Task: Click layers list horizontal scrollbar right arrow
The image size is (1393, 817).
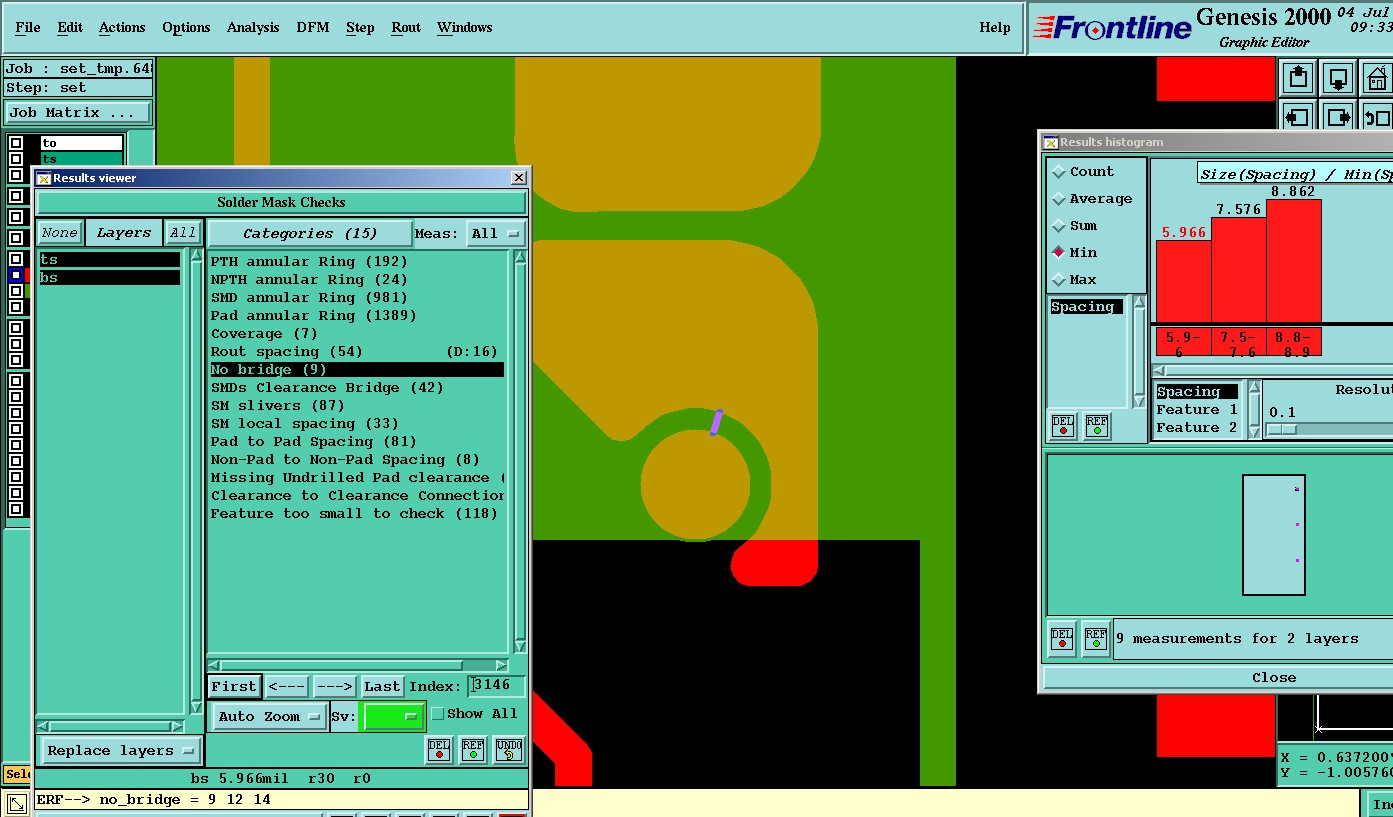Action: point(177,726)
